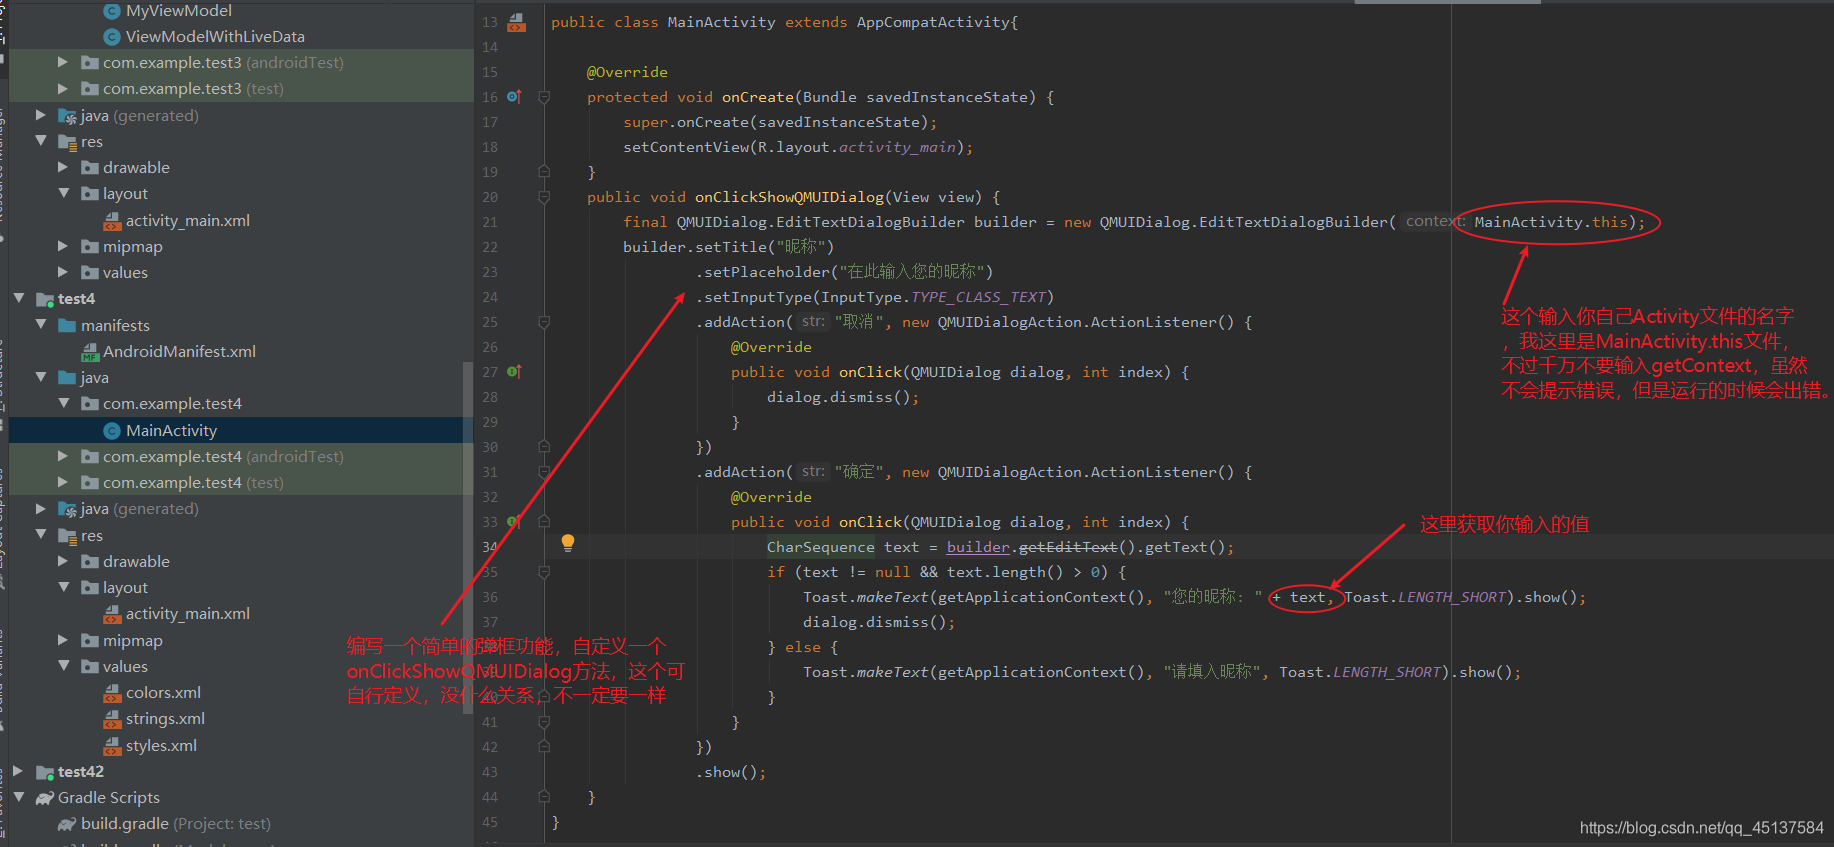Select MainActivity under com.example.test4
Screen dimensions: 1834x847
[171, 431]
